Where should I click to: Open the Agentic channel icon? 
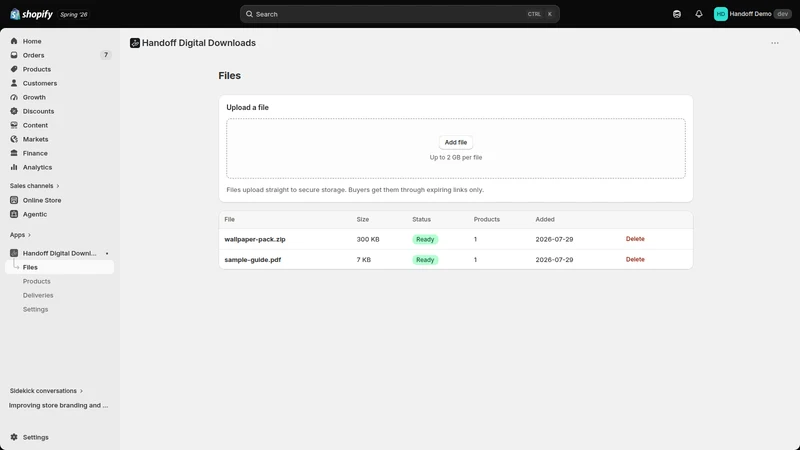[14, 214]
